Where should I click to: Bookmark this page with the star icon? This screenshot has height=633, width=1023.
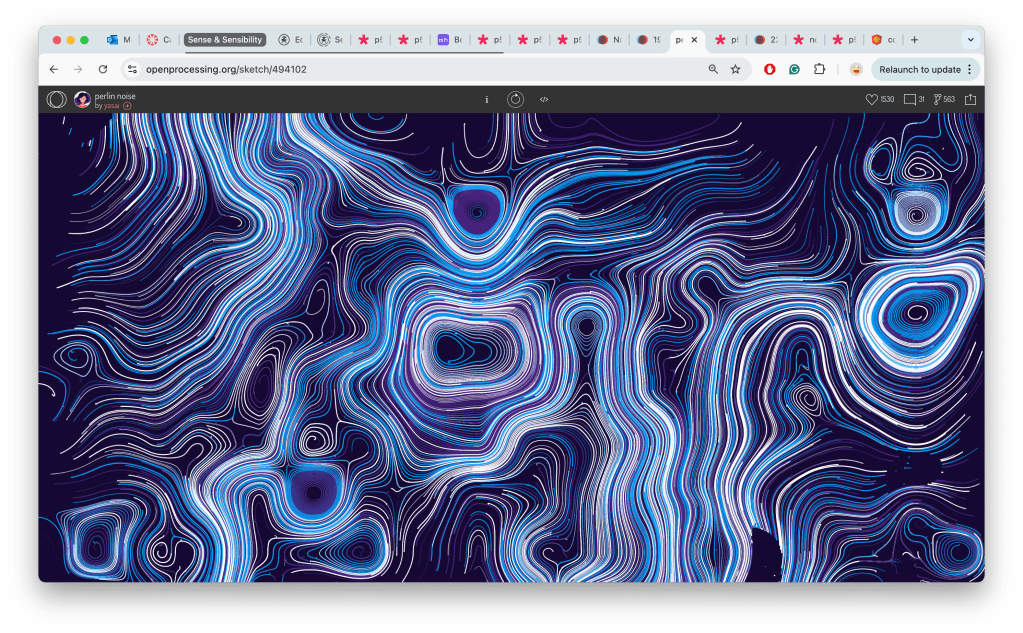click(735, 69)
